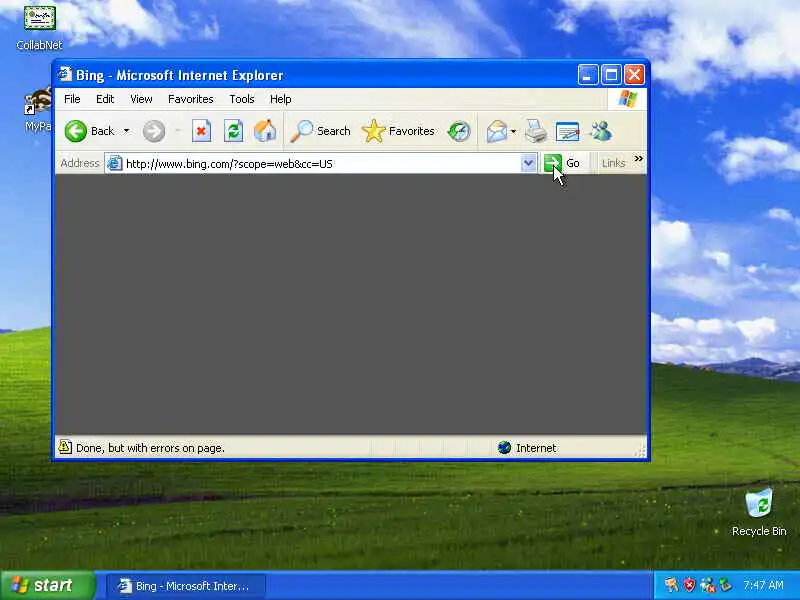800x600 pixels.
Task: Close the Internet Explorer window
Action: (x=634, y=75)
